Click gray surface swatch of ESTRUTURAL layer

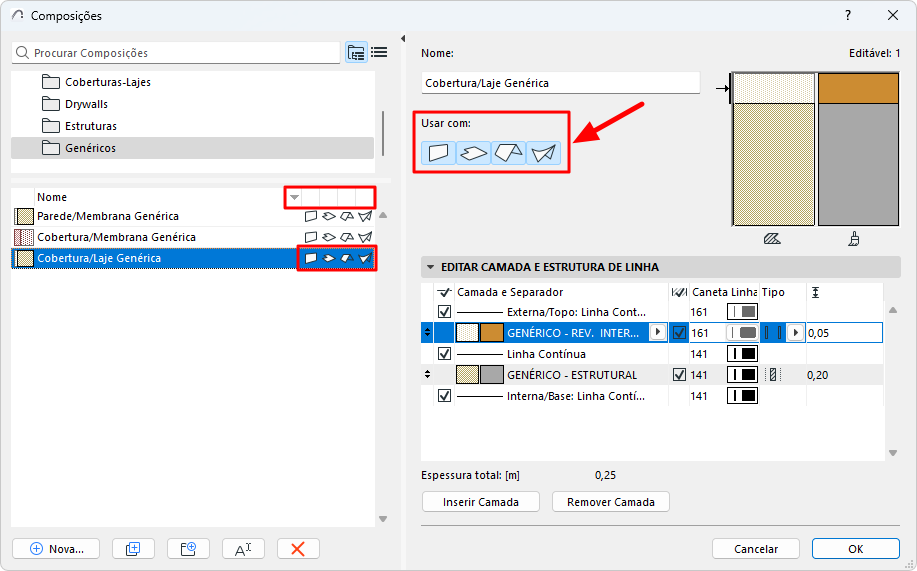click(492, 375)
